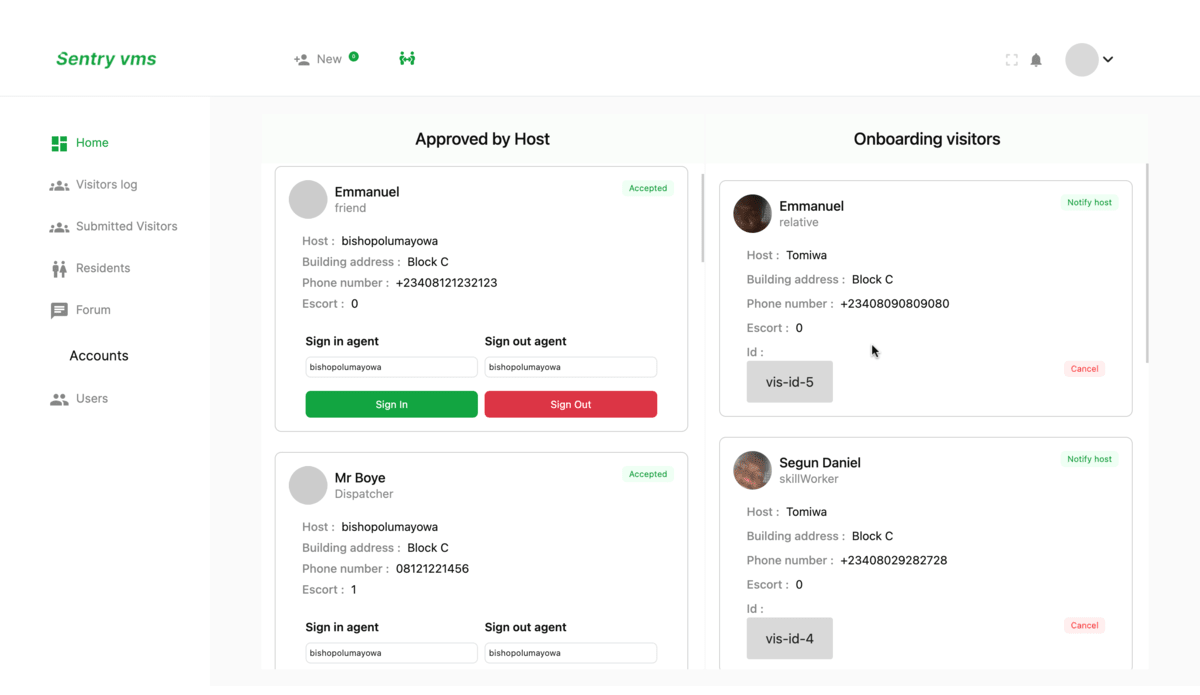Click the Users people icon
This screenshot has height=695, width=1200.
pos(59,399)
